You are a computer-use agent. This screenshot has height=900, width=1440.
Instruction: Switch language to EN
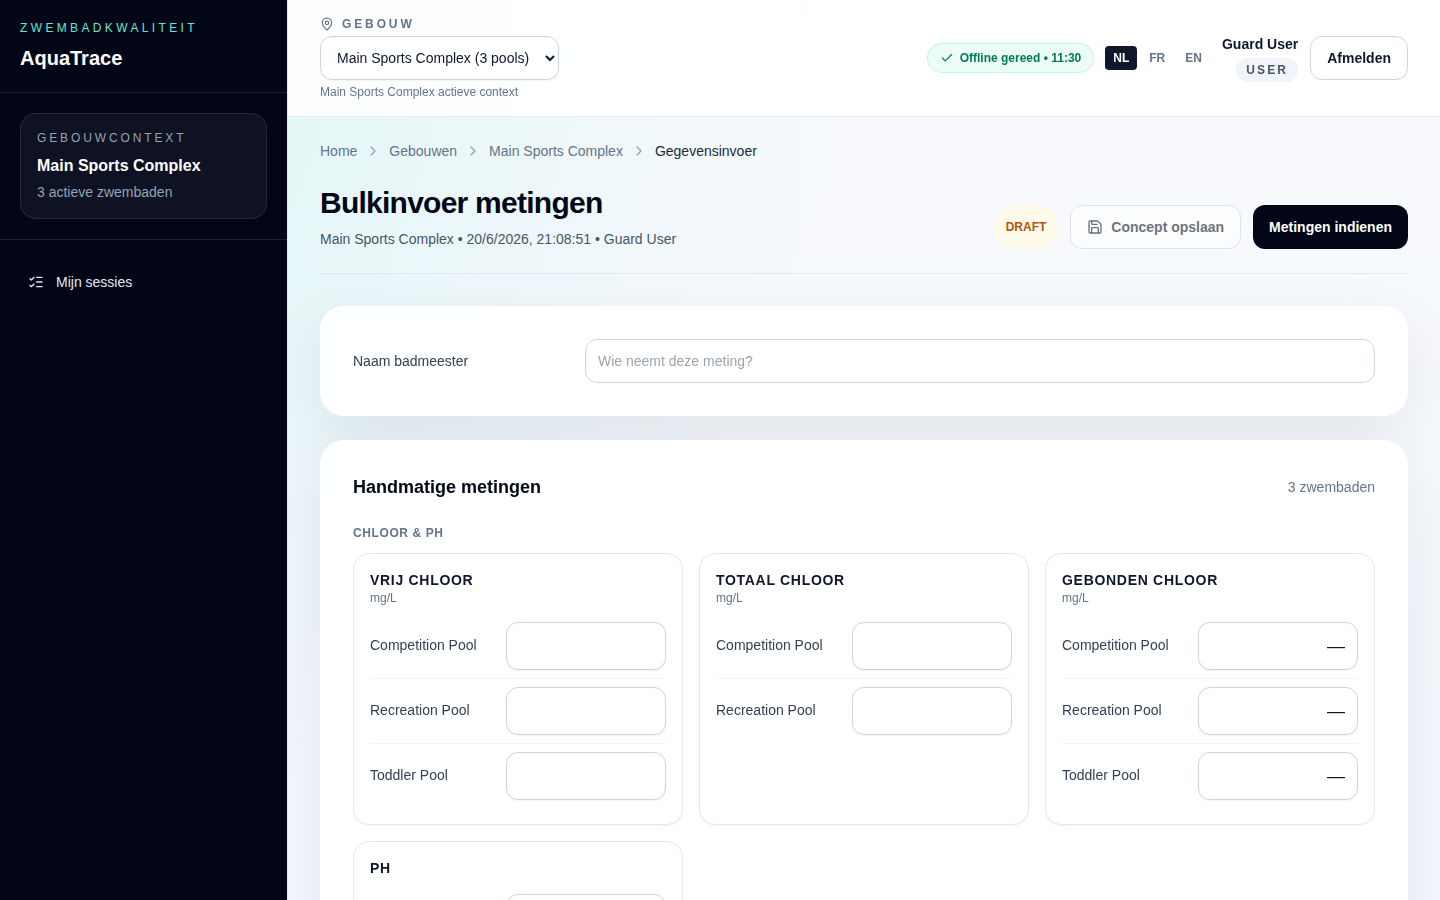[x=1193, y=58]
